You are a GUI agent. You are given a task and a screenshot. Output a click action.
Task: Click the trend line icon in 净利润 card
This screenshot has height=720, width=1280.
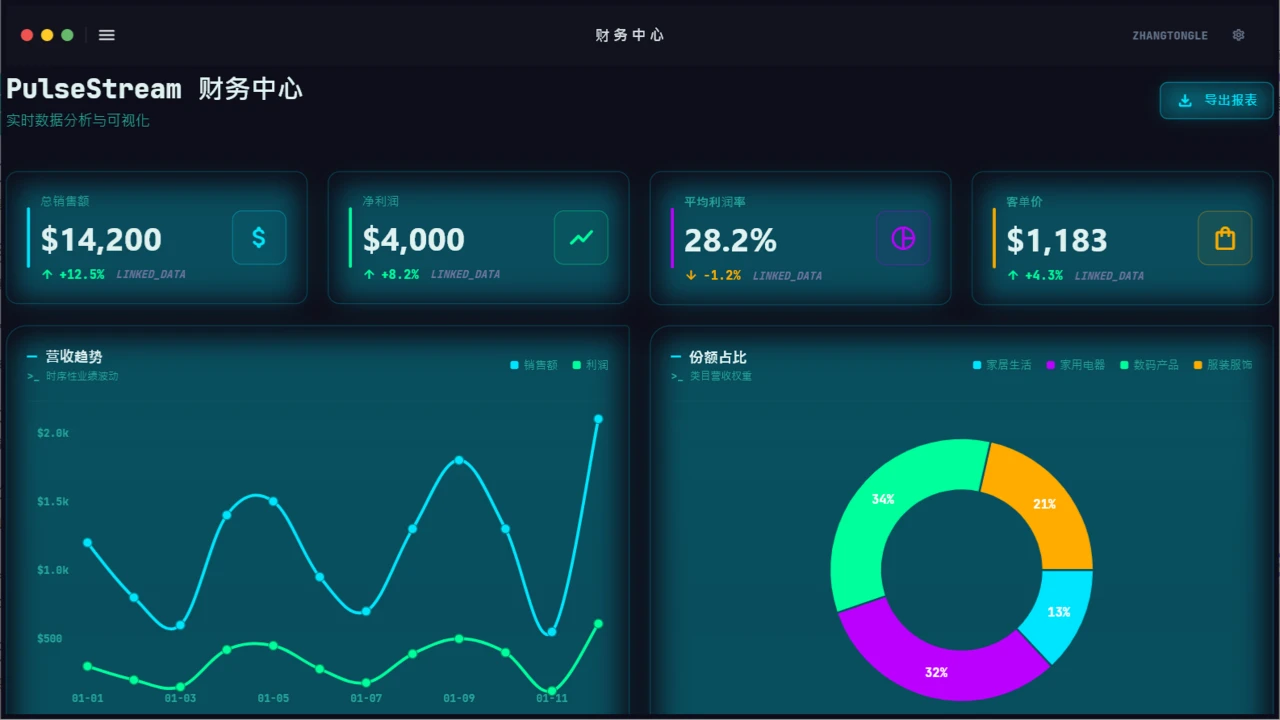(x=581, y=238)
